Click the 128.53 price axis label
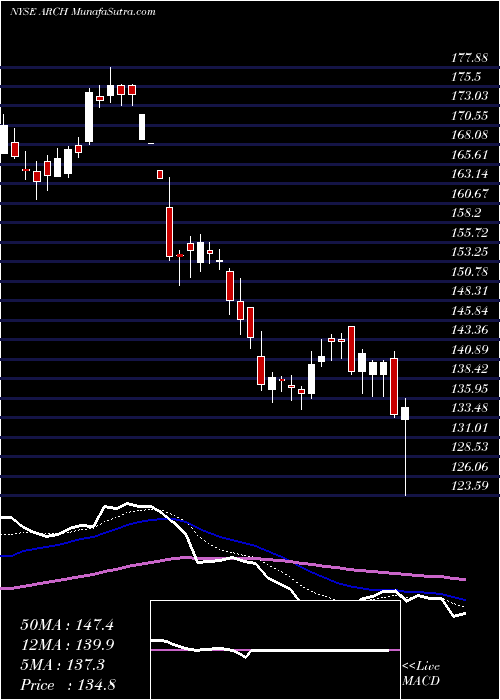The width and height of the screenshot is (500, 700). point(471,446)
